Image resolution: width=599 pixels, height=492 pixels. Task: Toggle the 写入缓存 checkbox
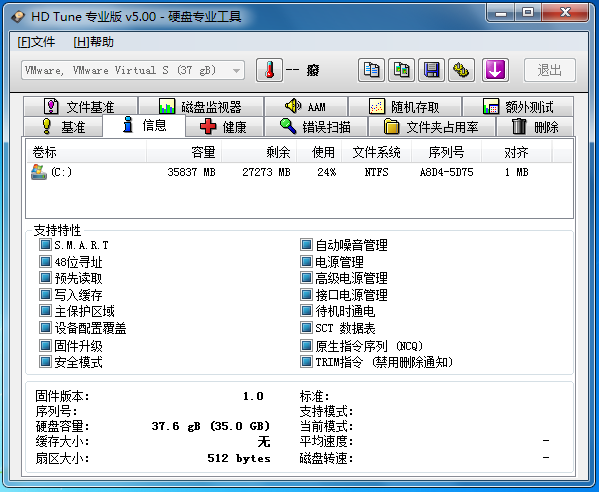45,295
